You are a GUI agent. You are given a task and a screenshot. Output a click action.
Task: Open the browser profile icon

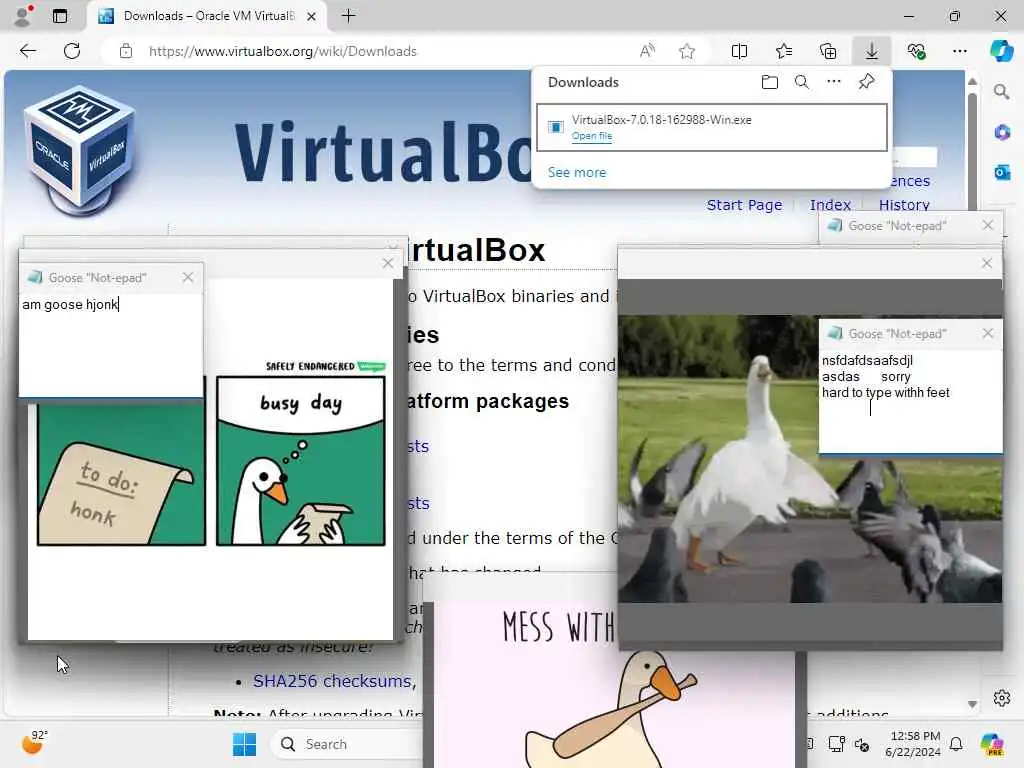[x=24, y=16]
